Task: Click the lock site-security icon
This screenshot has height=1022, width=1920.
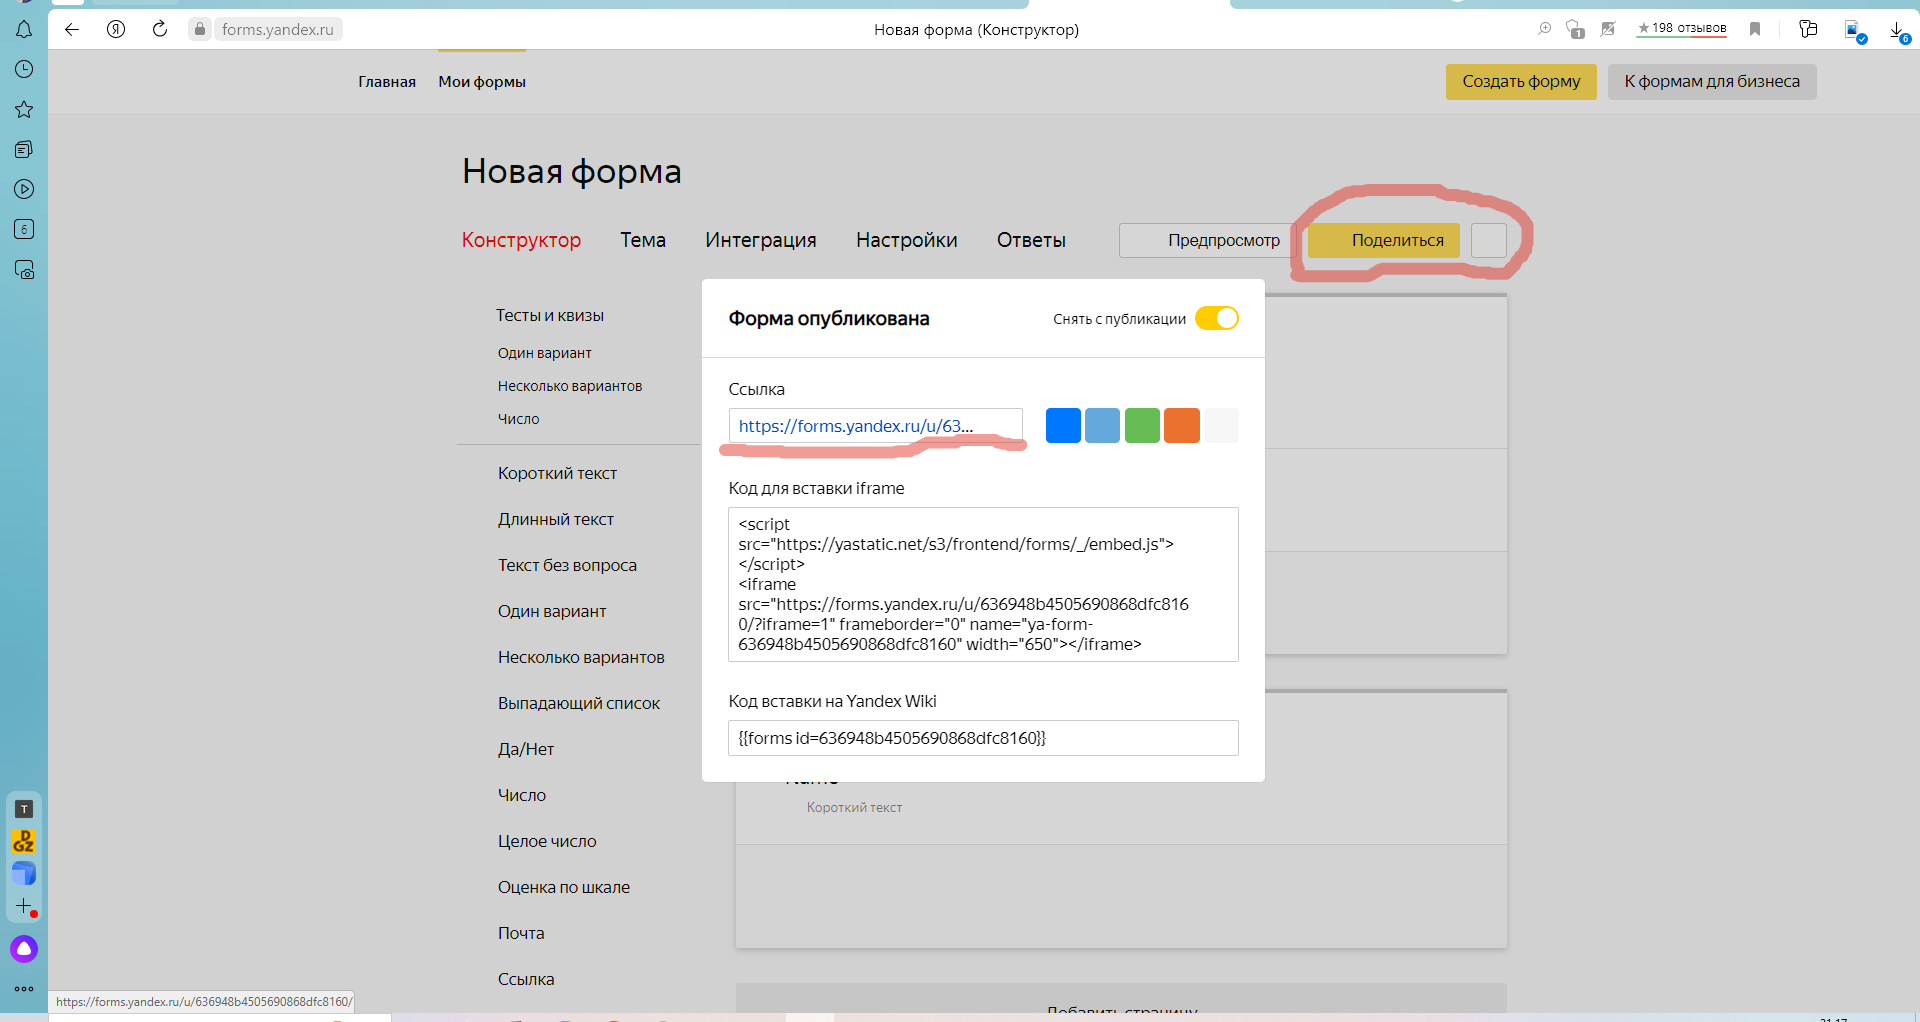Action: [x=200, y=29]
